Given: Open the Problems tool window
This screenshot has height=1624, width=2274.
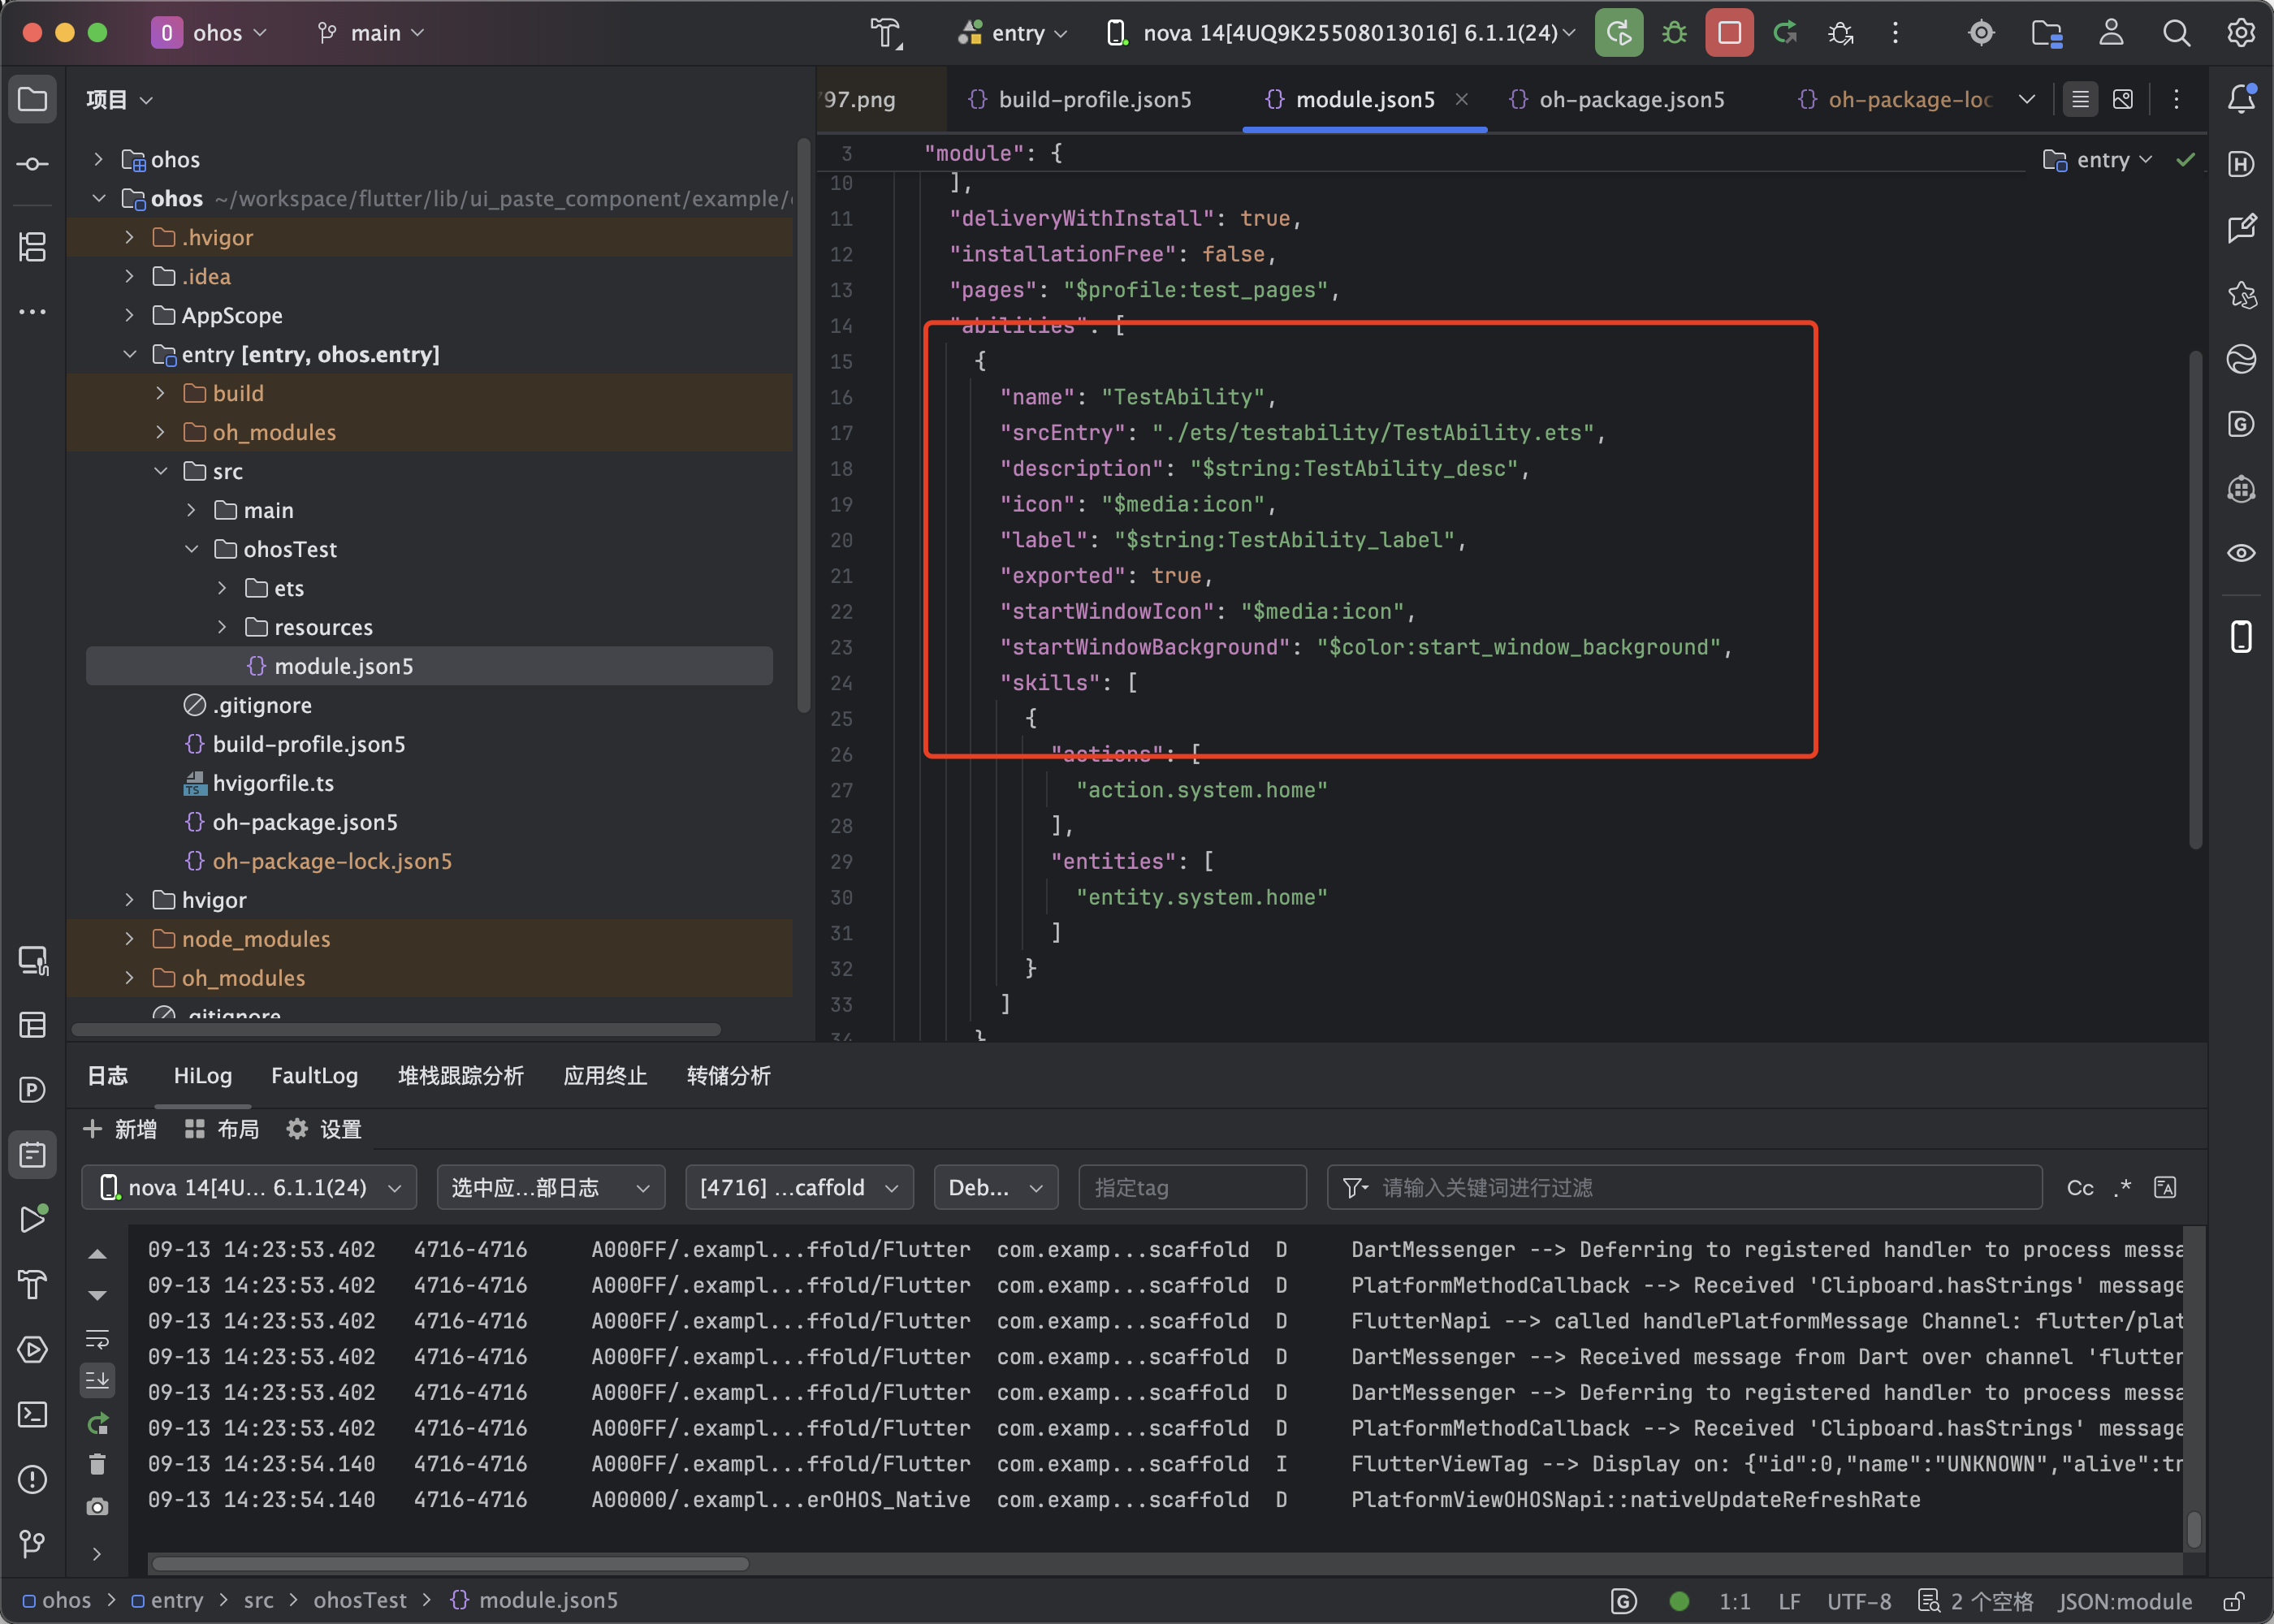Looking at the screenshot, I should (x=33, y=1479).
